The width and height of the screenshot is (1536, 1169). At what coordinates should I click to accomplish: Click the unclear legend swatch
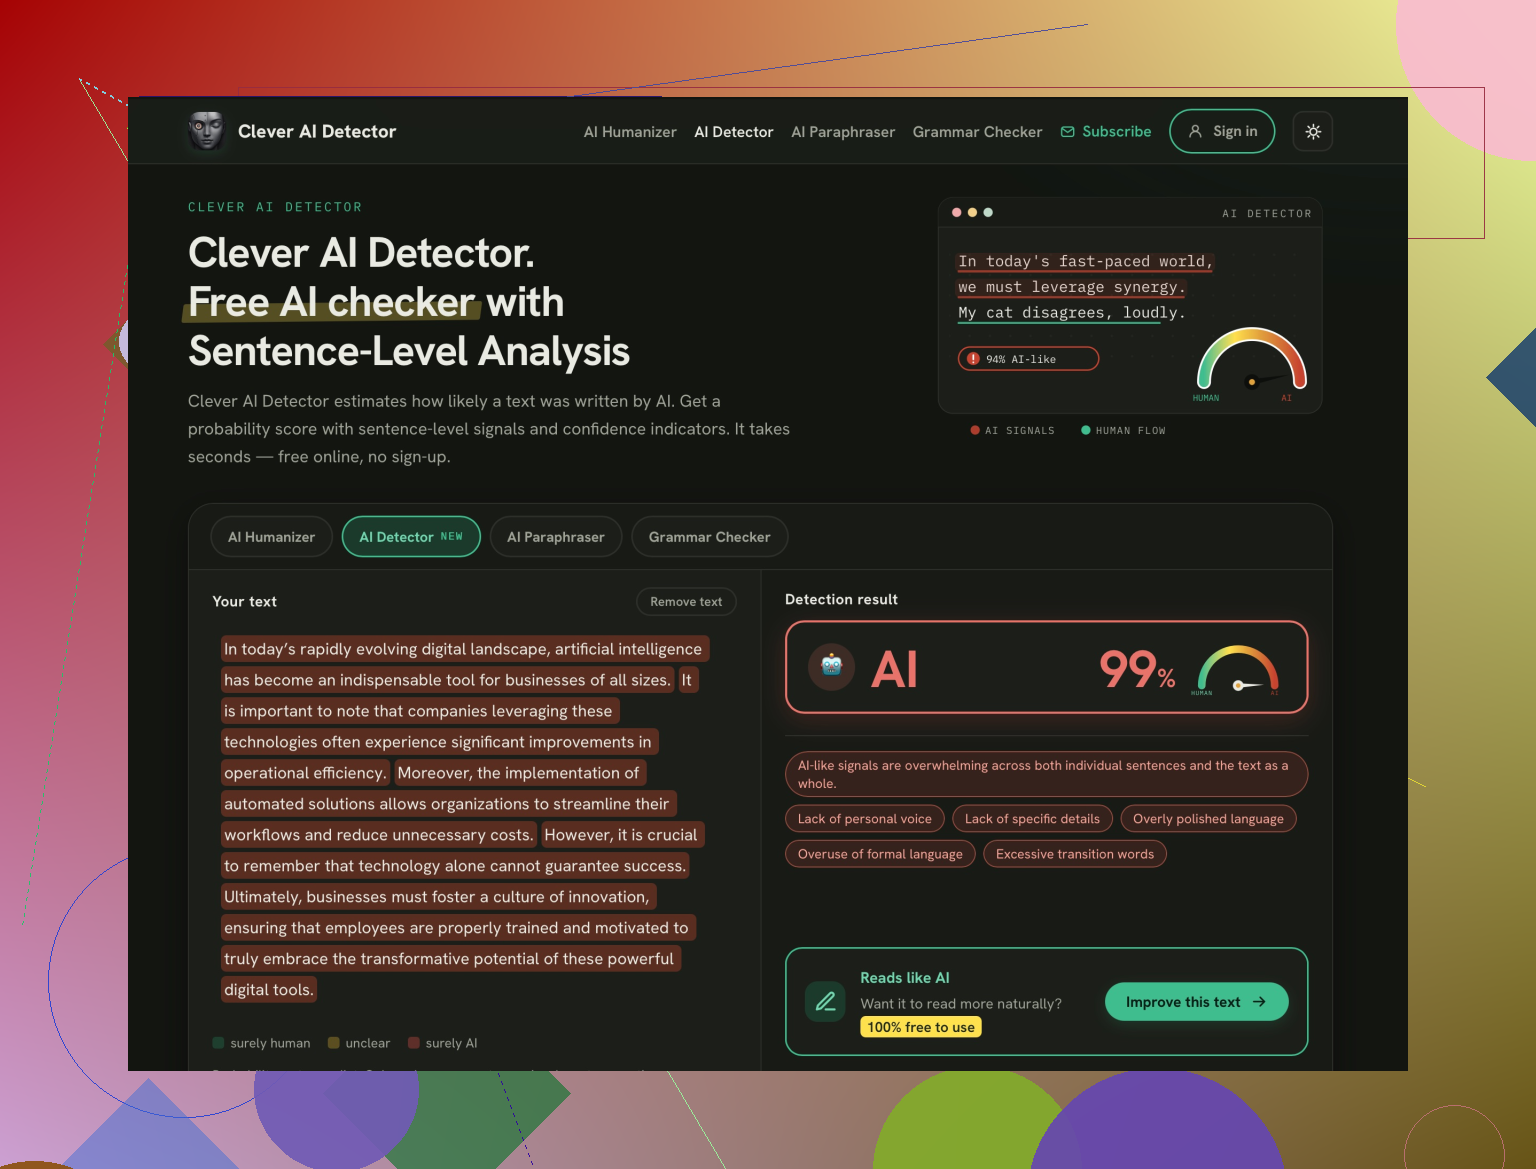pos(334,1043)
